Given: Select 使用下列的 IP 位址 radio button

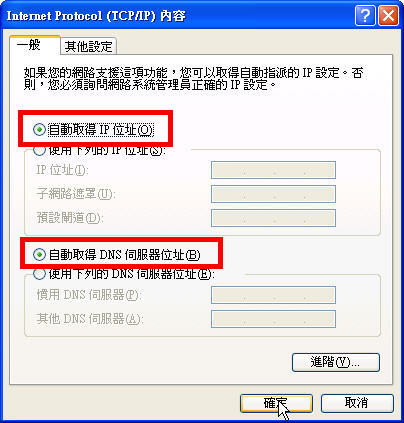Looking at the screenshot, I should 39,150.
